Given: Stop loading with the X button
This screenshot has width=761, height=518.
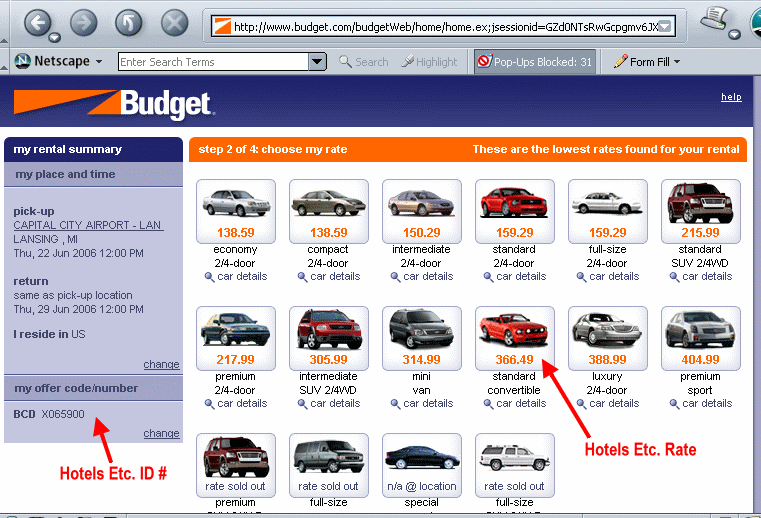Looking at the screenshot, I should click(174, 22).
